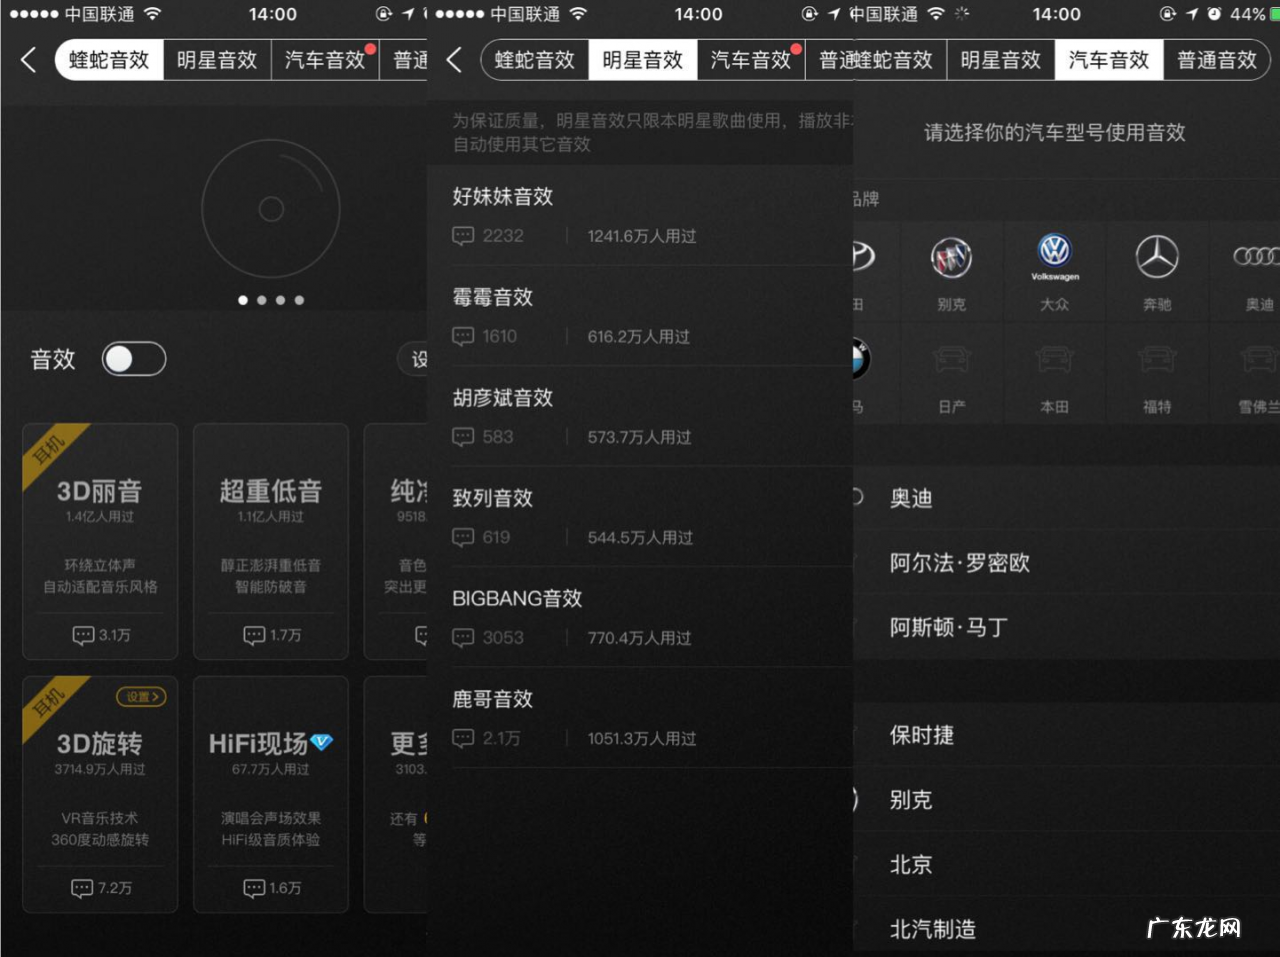
Task: Tap the carousel page indicator dots
Action: tap(270, 300)
